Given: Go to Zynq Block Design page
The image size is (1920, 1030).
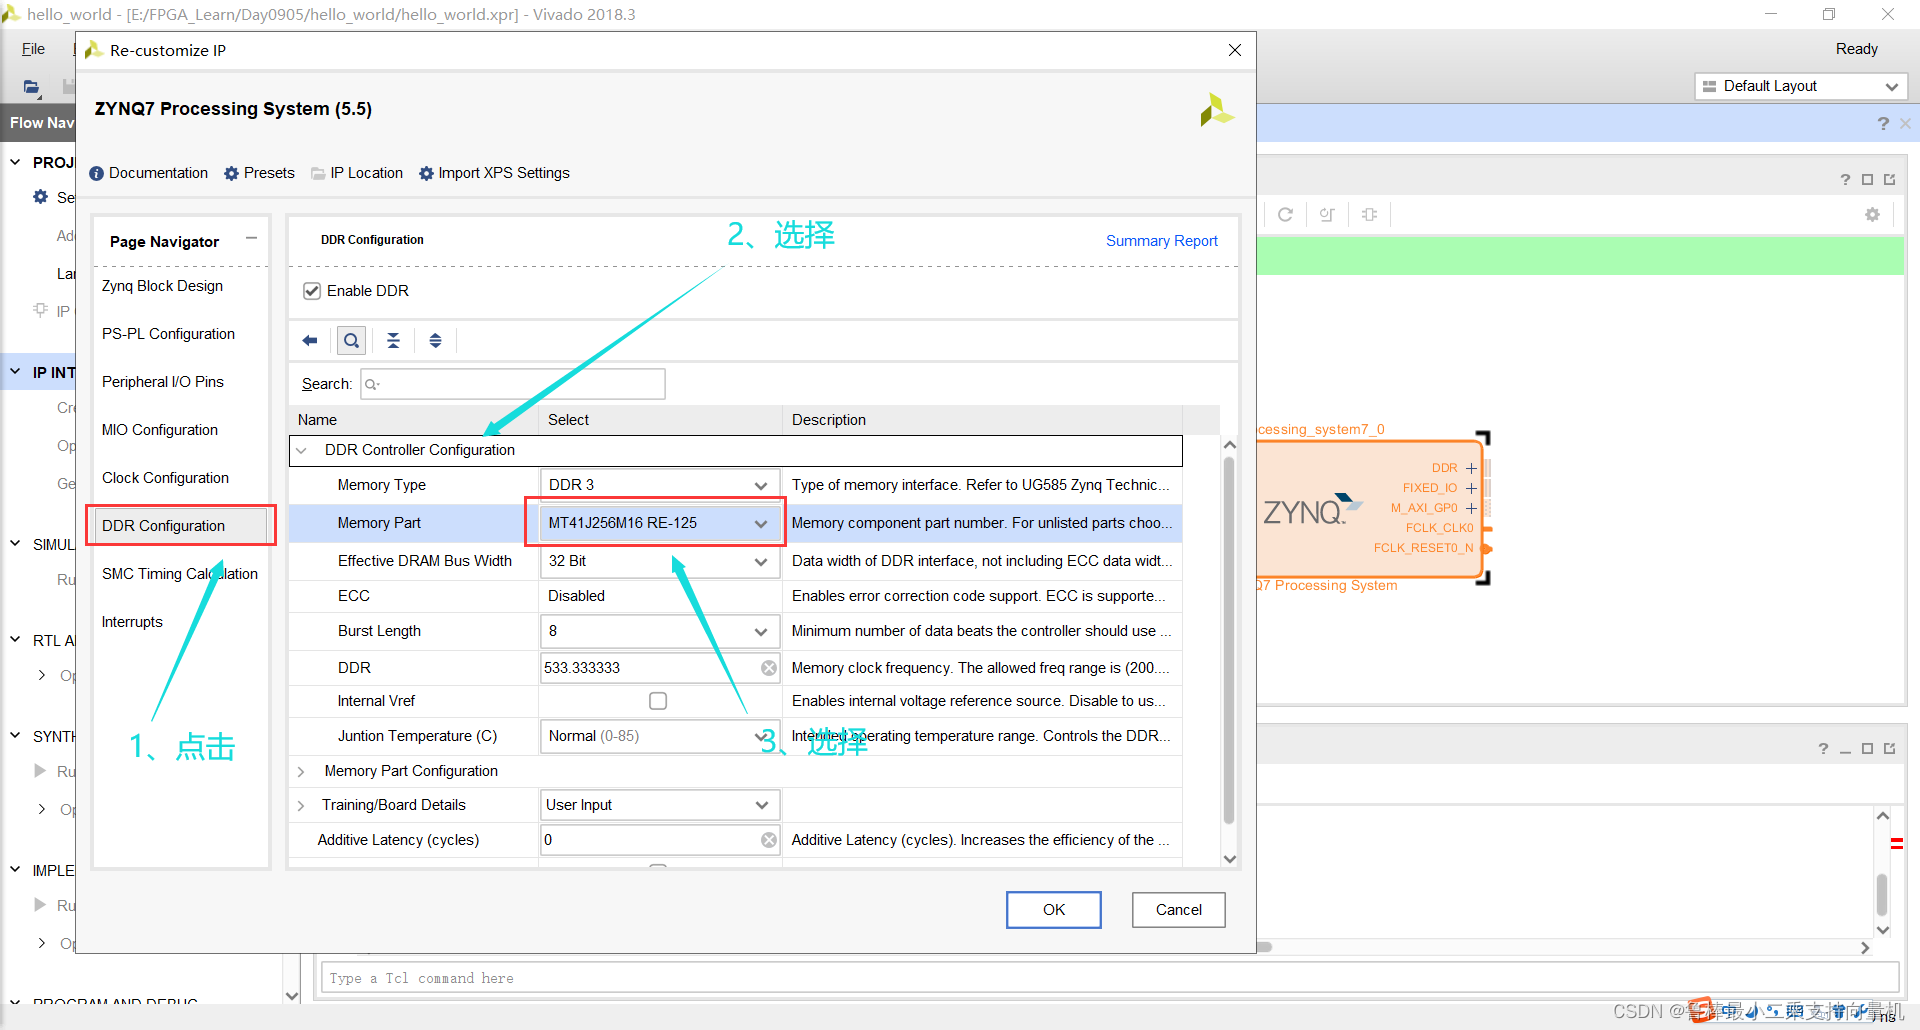Looking at the screenshot, I should [162, 286].
